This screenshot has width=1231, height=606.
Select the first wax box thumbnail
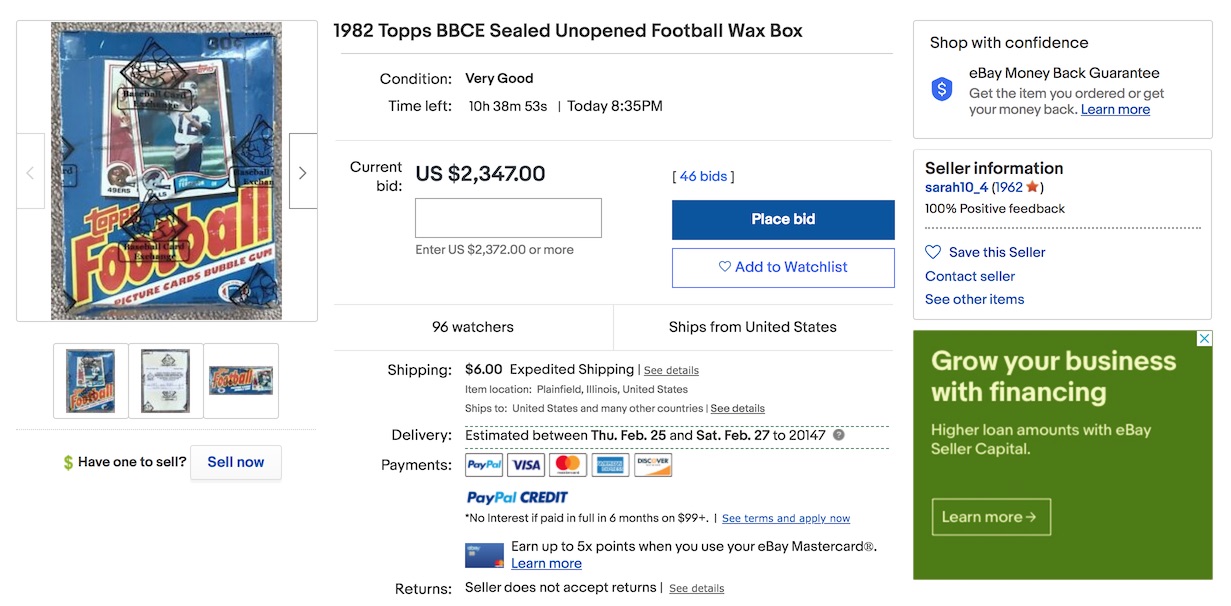click(91, 380)
